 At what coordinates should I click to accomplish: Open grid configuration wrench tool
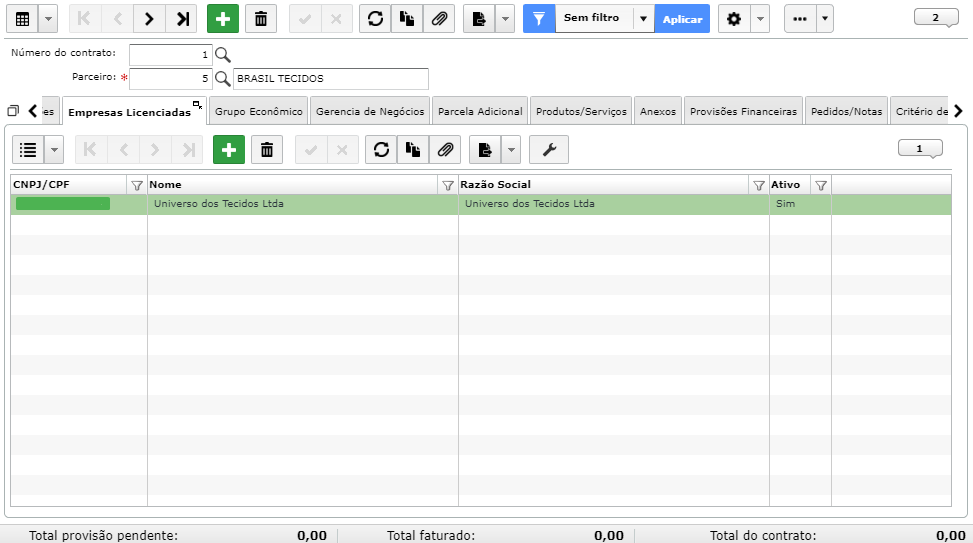pyautogui.click(x=549, y=150)
